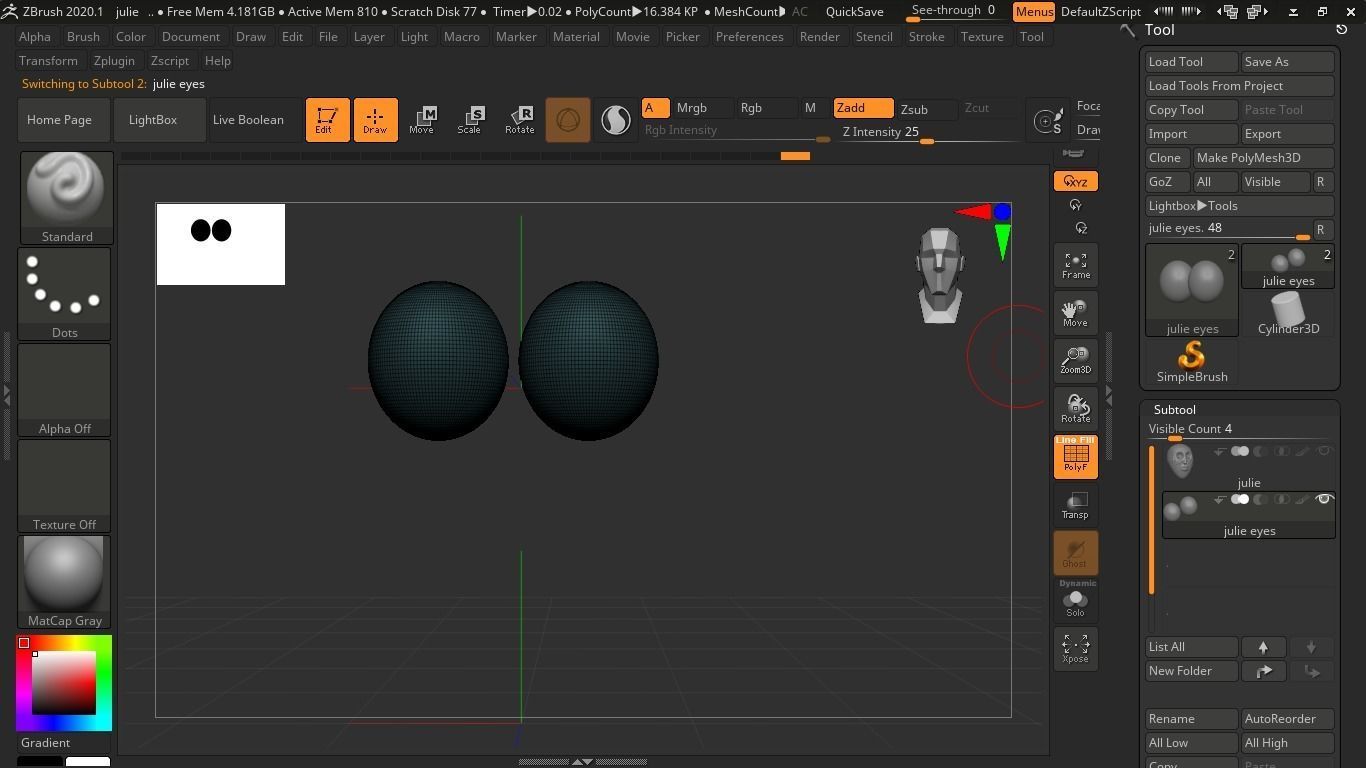Click the Xpose button
1366x768 pixels.
[1075, 648]
